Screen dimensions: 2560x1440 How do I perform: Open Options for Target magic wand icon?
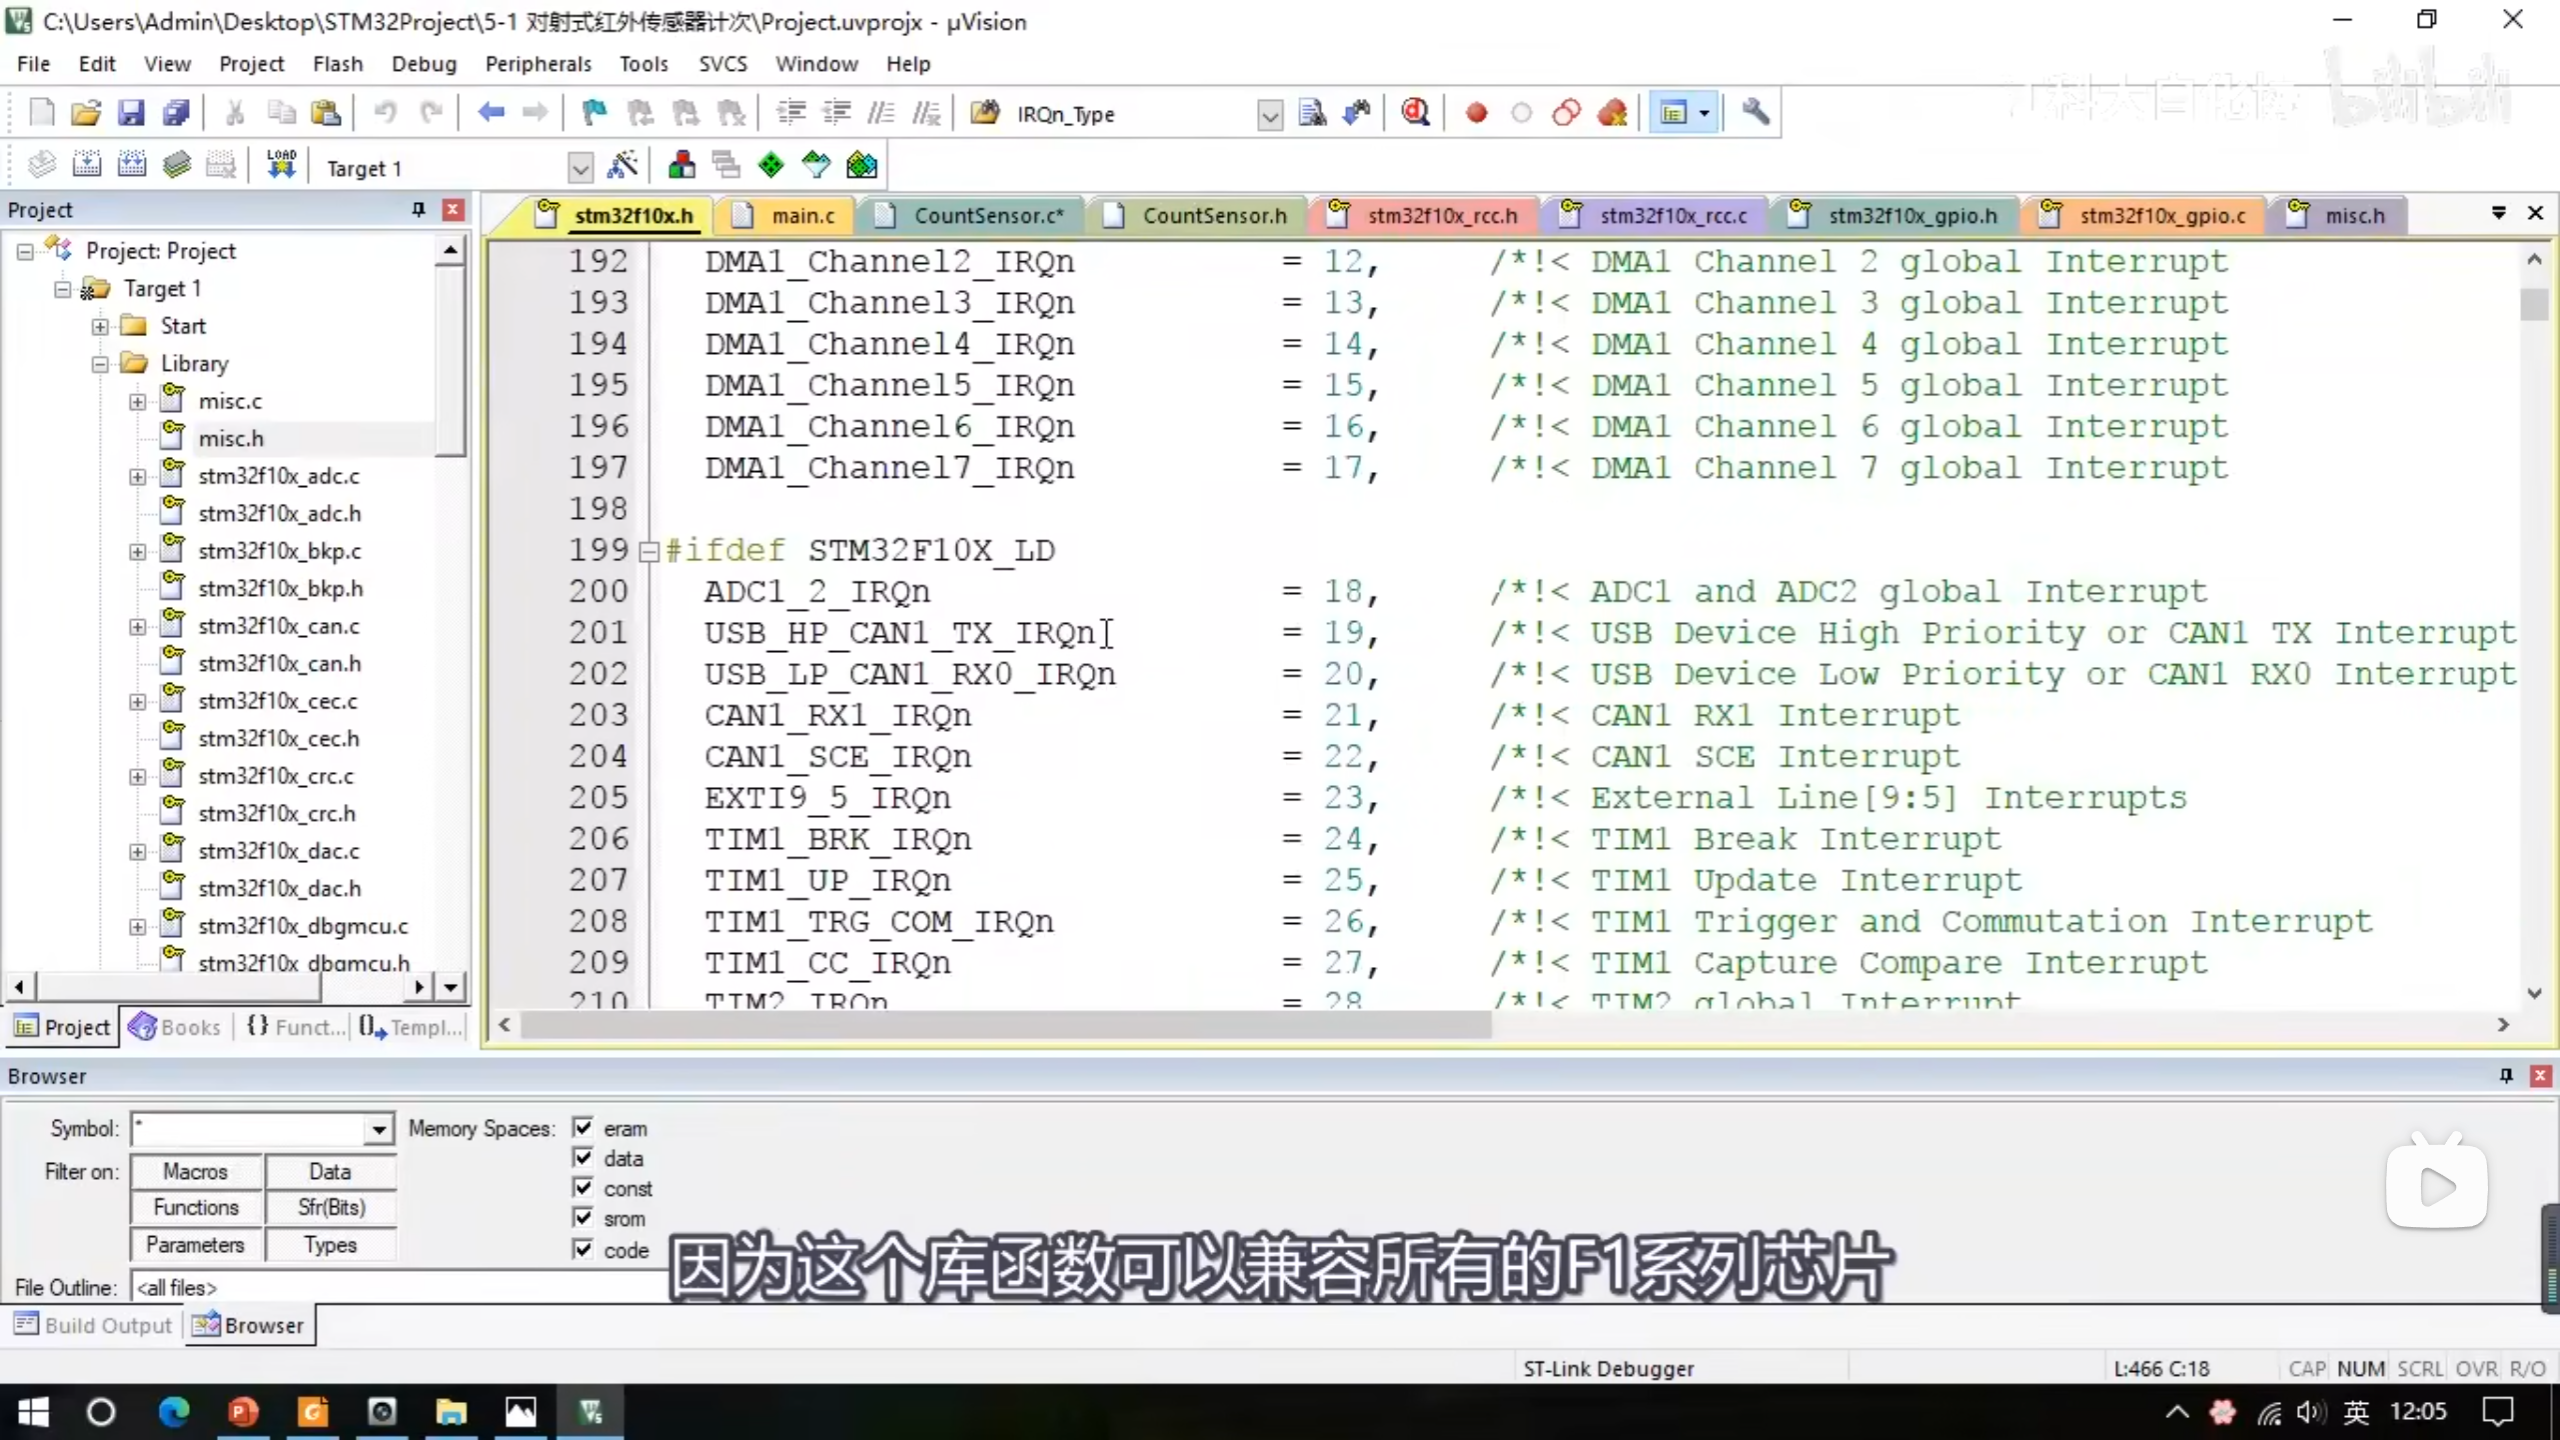[623, 166]
